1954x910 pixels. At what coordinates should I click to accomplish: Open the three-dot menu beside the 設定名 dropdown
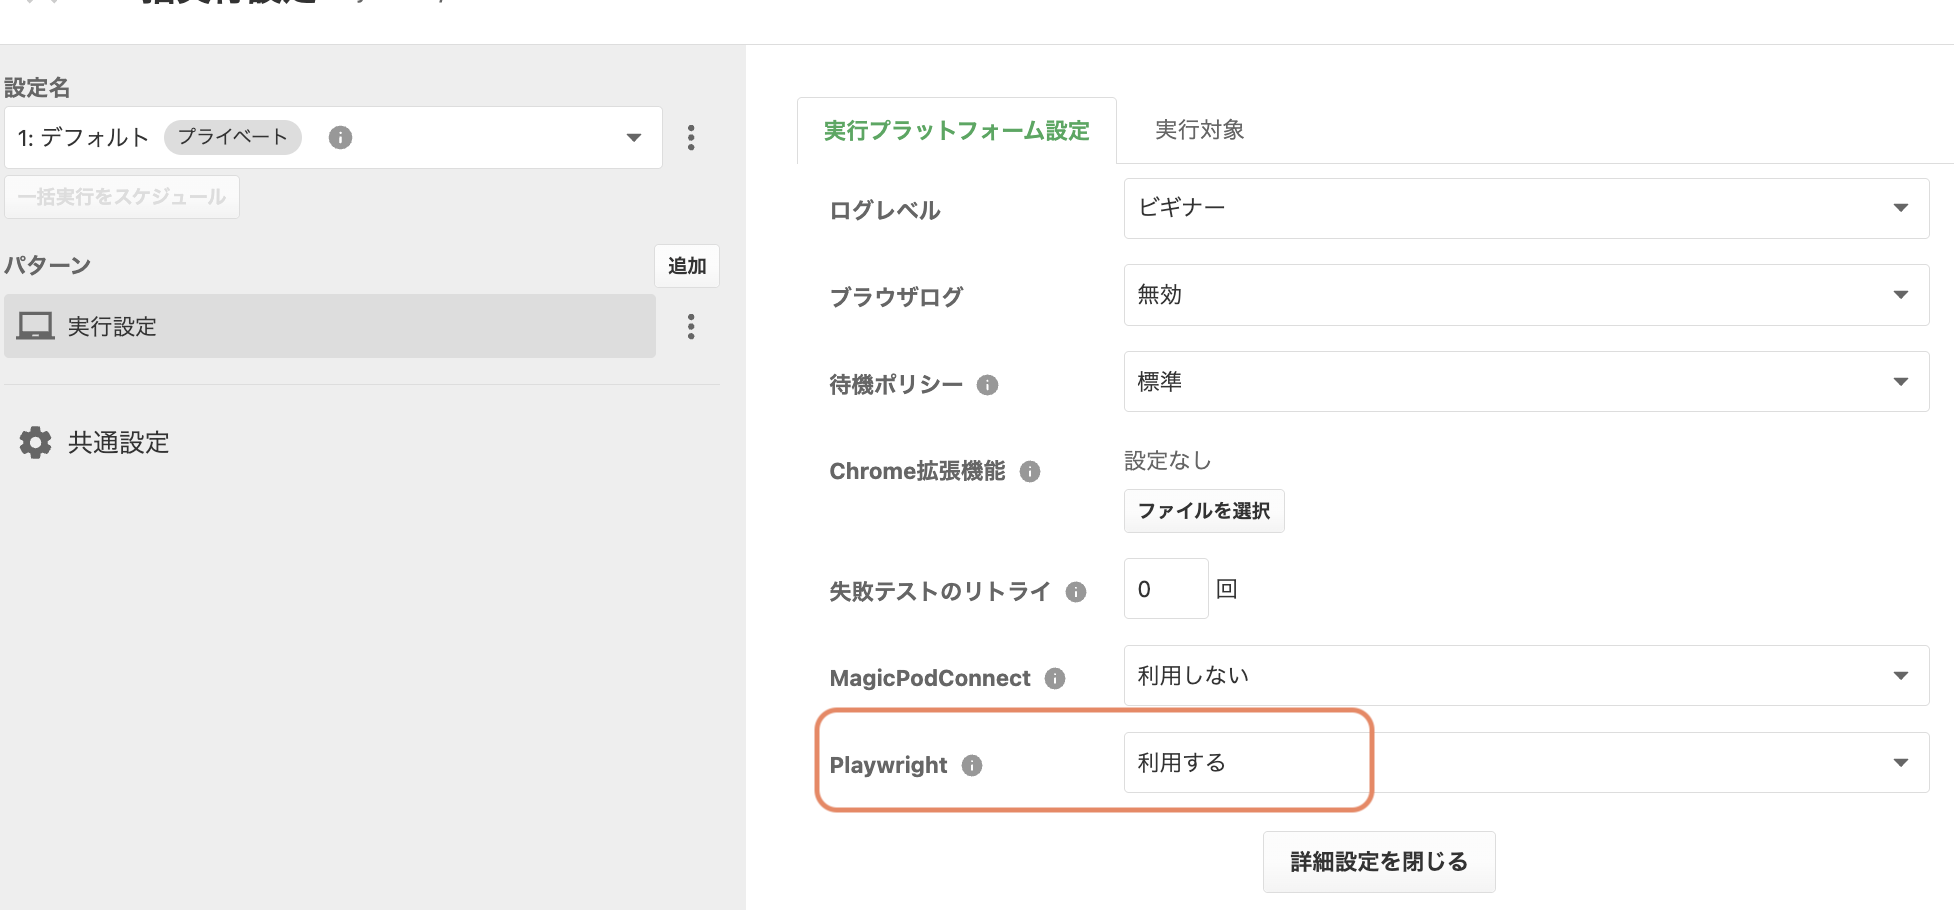pos(691,138)
